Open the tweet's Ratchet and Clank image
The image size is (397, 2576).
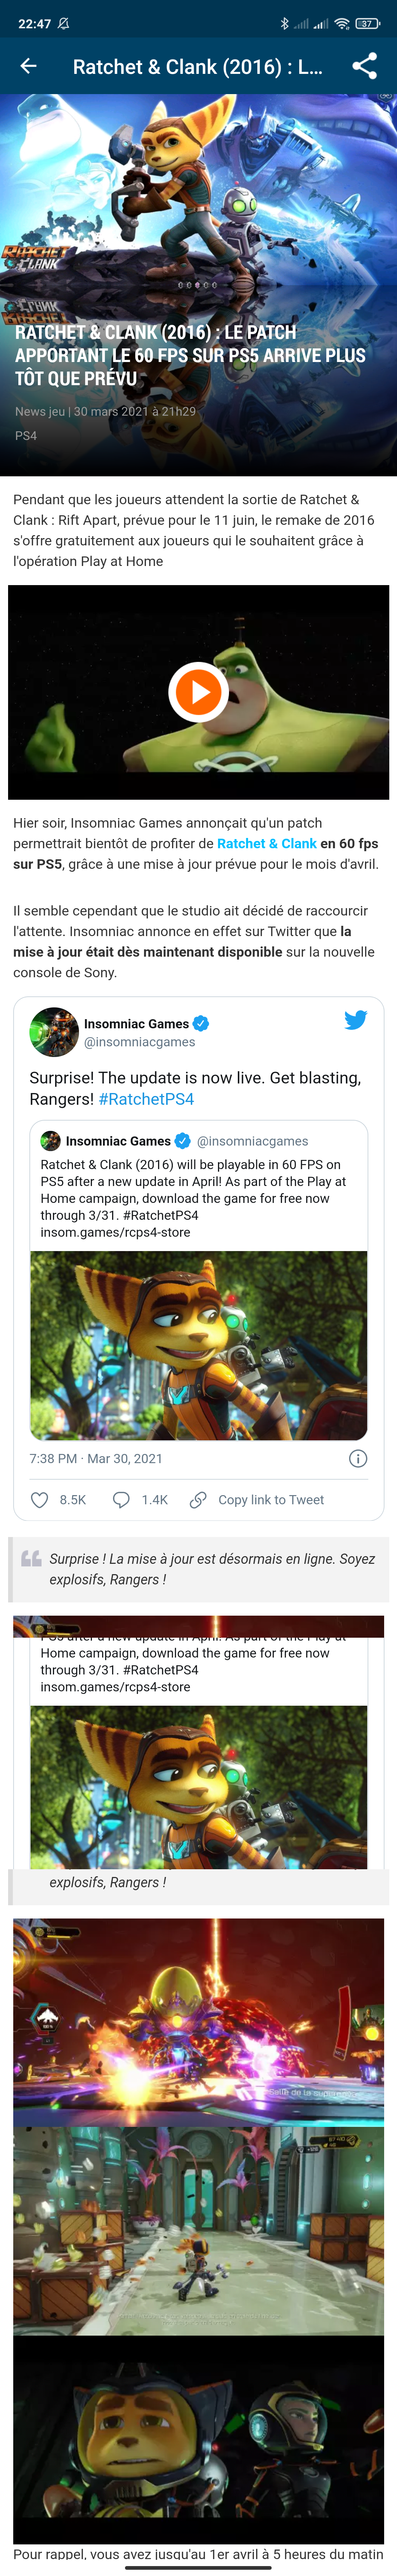198,1345
